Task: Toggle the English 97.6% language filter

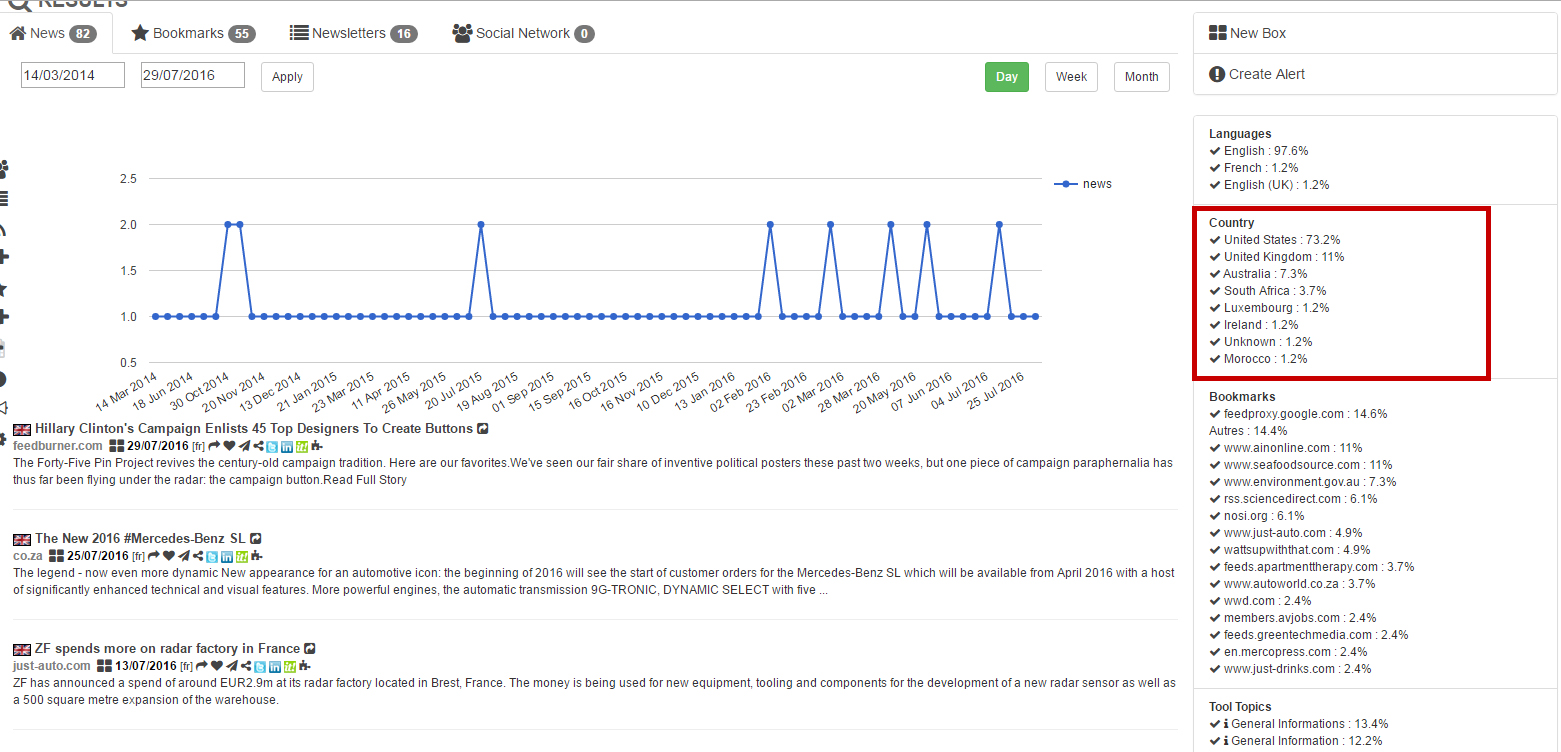Action: (1259, 151)
